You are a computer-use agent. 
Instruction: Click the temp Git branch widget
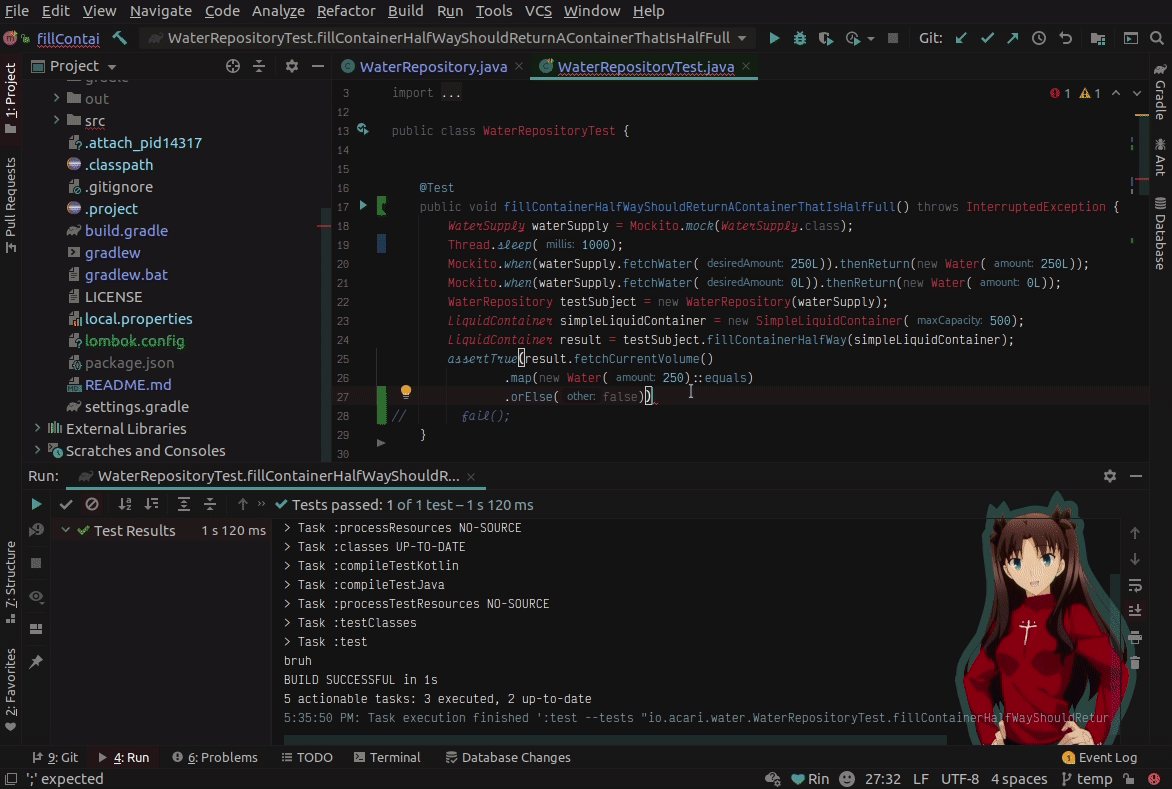(1087, 779)
